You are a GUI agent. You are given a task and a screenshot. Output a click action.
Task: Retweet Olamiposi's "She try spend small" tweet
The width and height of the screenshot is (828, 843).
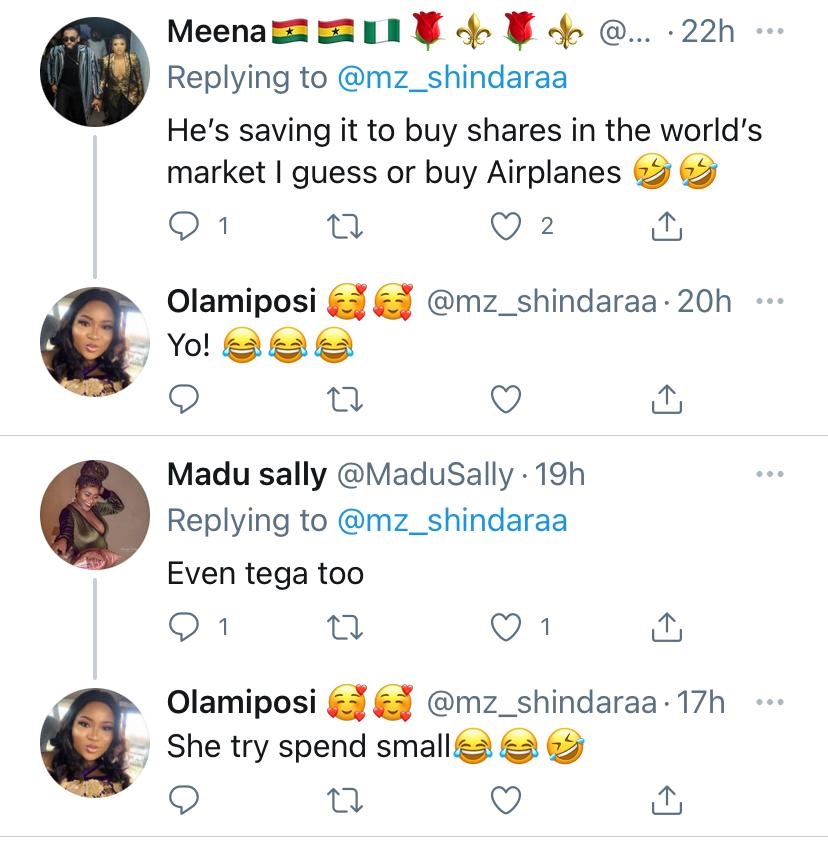point(346,800)
